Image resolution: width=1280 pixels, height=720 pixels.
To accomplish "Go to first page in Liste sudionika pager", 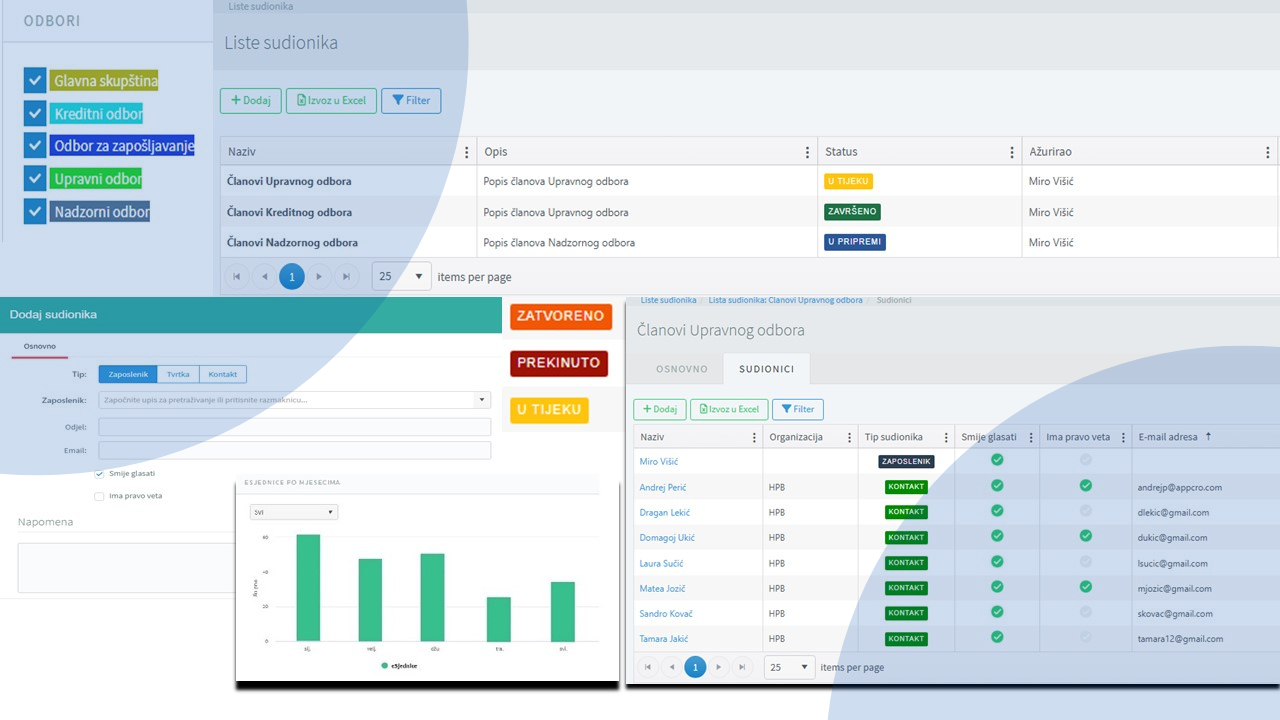I will coord(237,276).
